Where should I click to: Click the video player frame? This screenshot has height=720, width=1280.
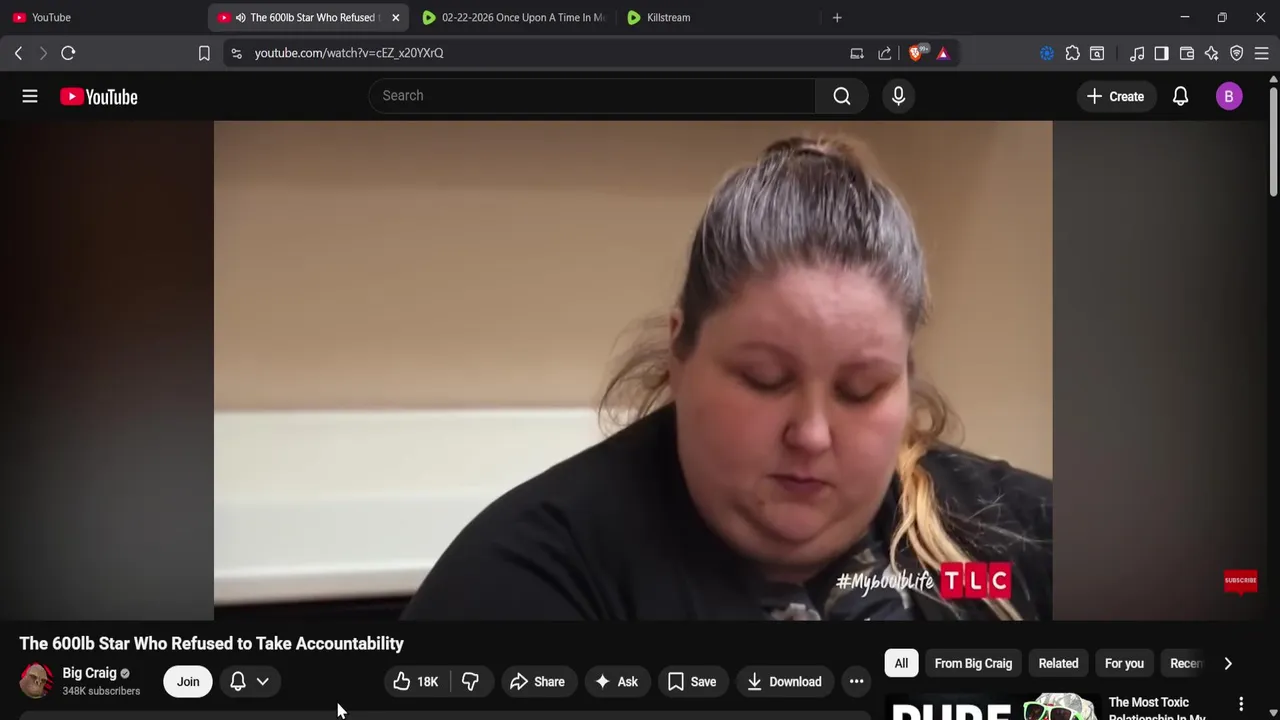coord(633,371)
